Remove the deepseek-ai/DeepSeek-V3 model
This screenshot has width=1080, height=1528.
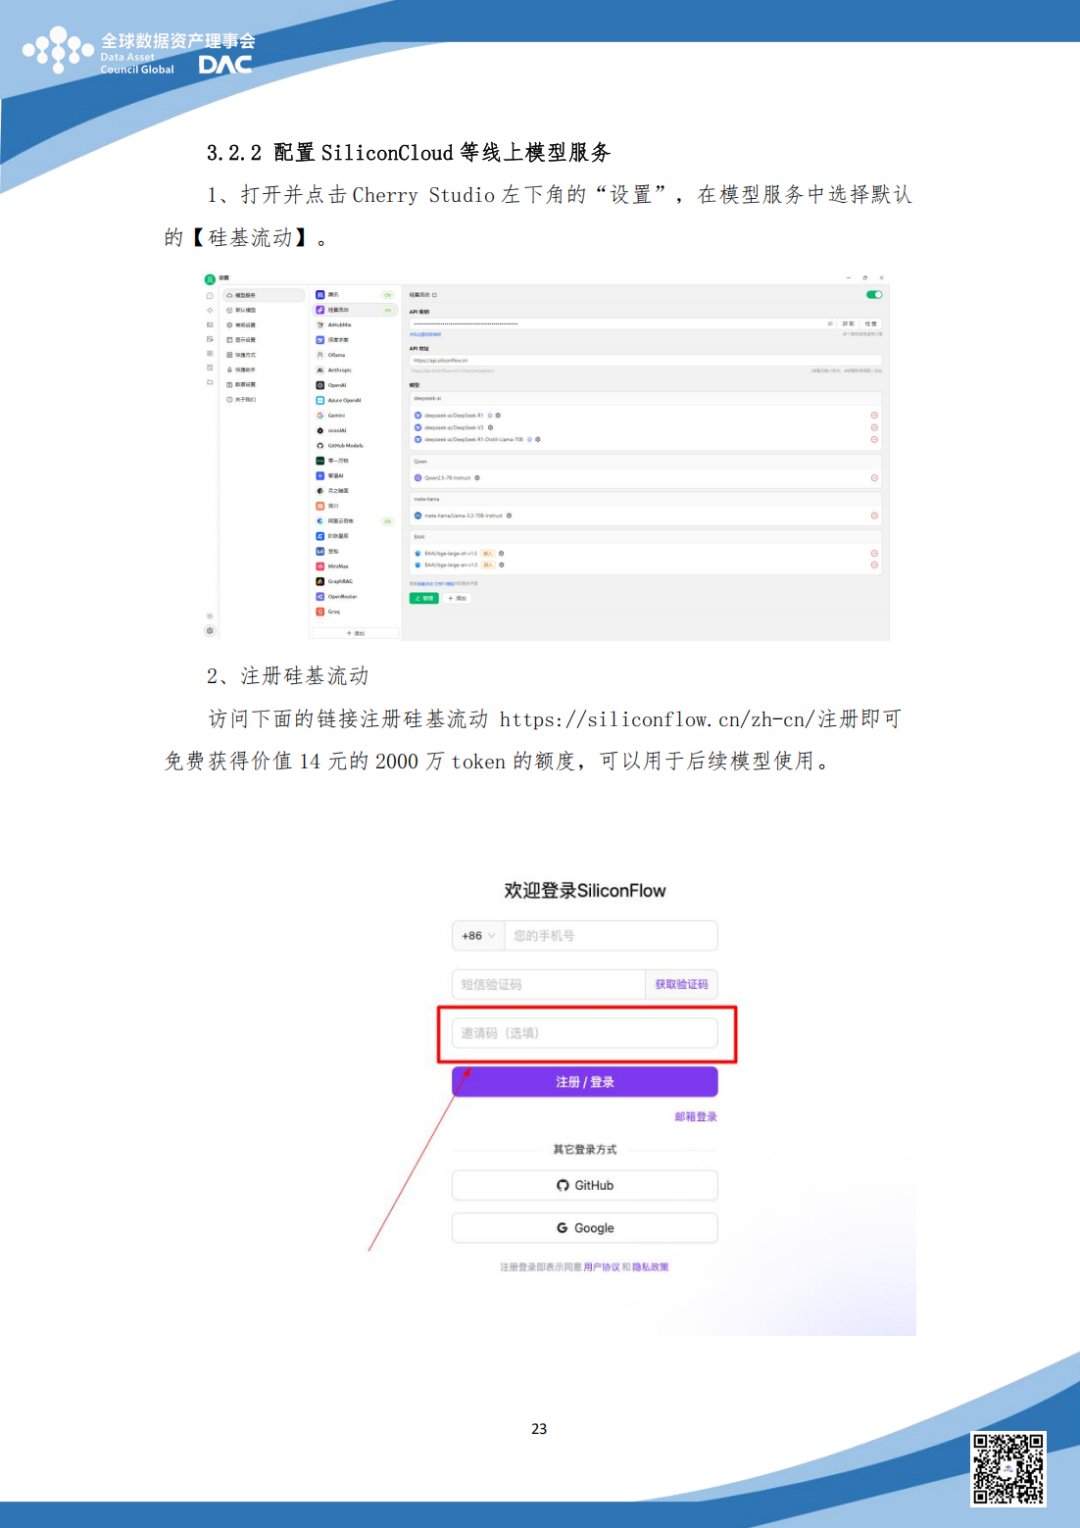[874, 428]
